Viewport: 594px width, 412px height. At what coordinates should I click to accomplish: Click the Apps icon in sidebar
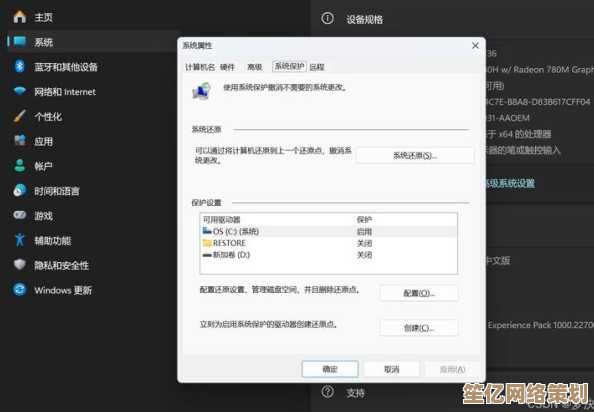[19, 141]
